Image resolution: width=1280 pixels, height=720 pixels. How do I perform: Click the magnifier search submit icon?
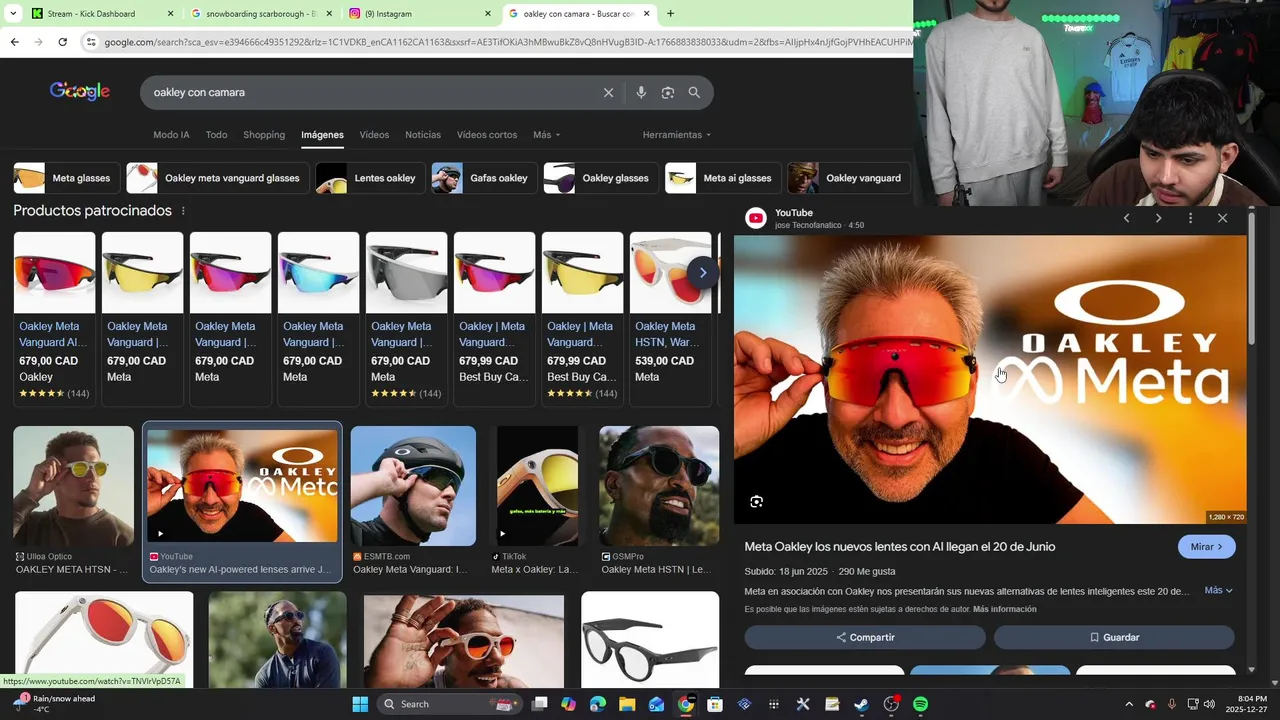click(x=694, y=92)
